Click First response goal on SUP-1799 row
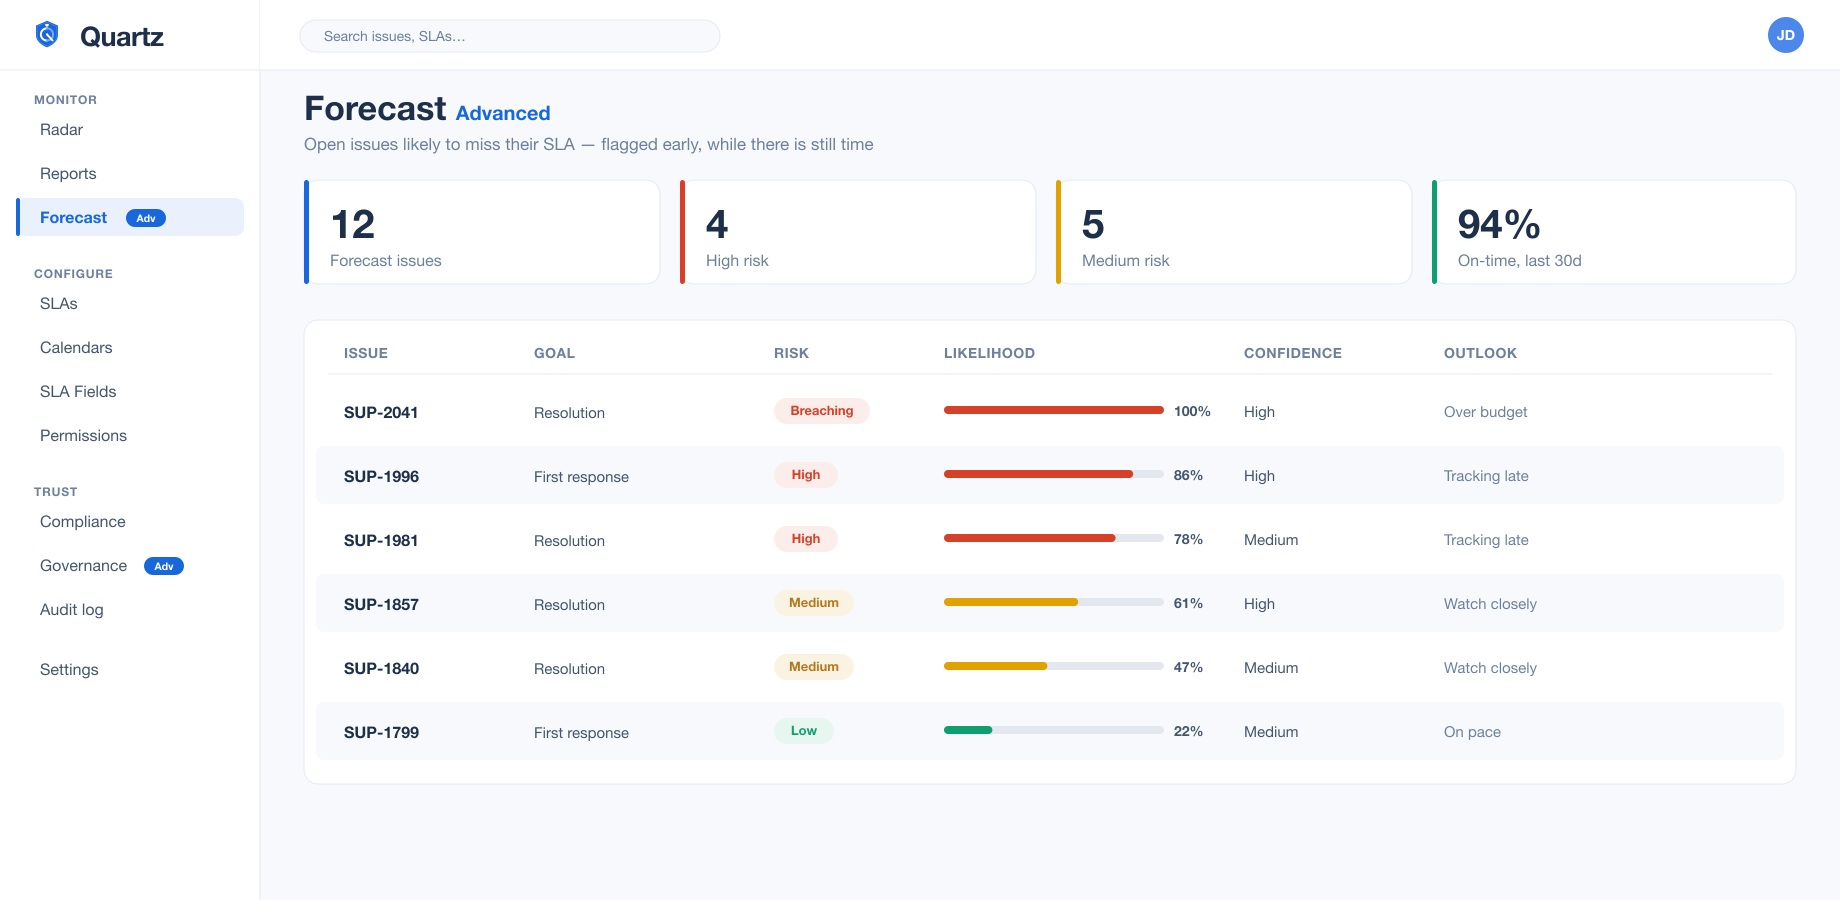This screenshot has width=1840, height=900. point(581,733)
